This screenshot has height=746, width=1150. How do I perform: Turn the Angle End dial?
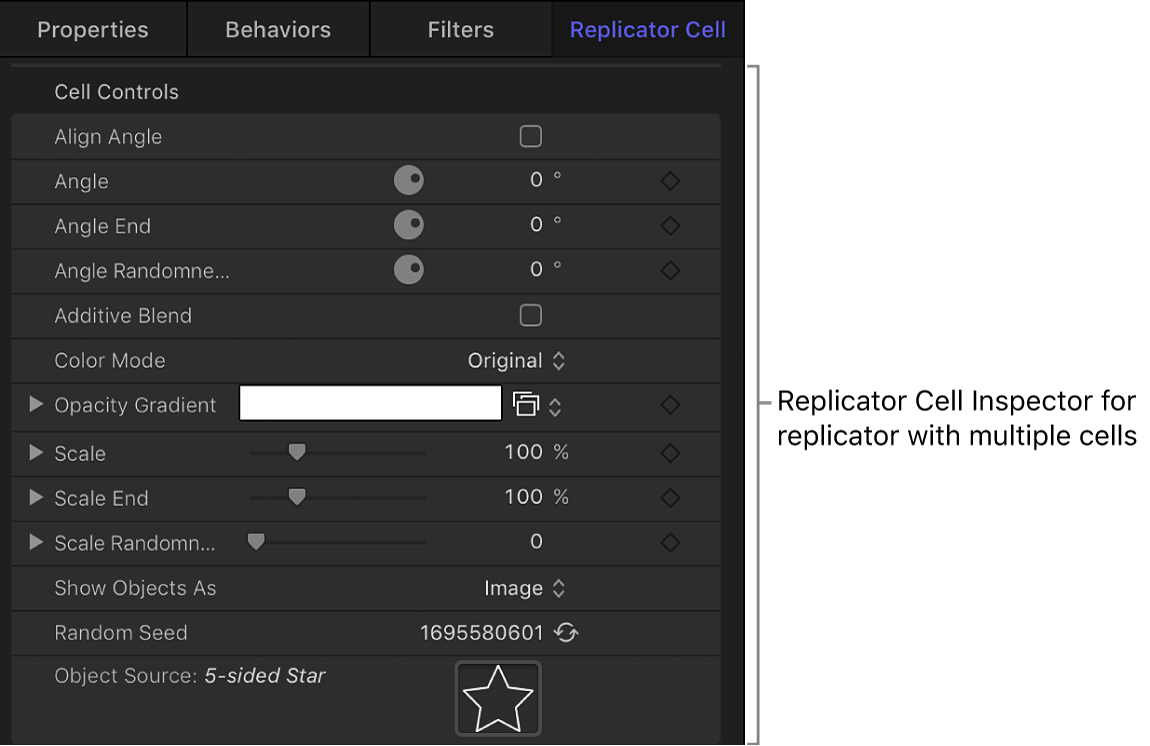click(409, 225)
